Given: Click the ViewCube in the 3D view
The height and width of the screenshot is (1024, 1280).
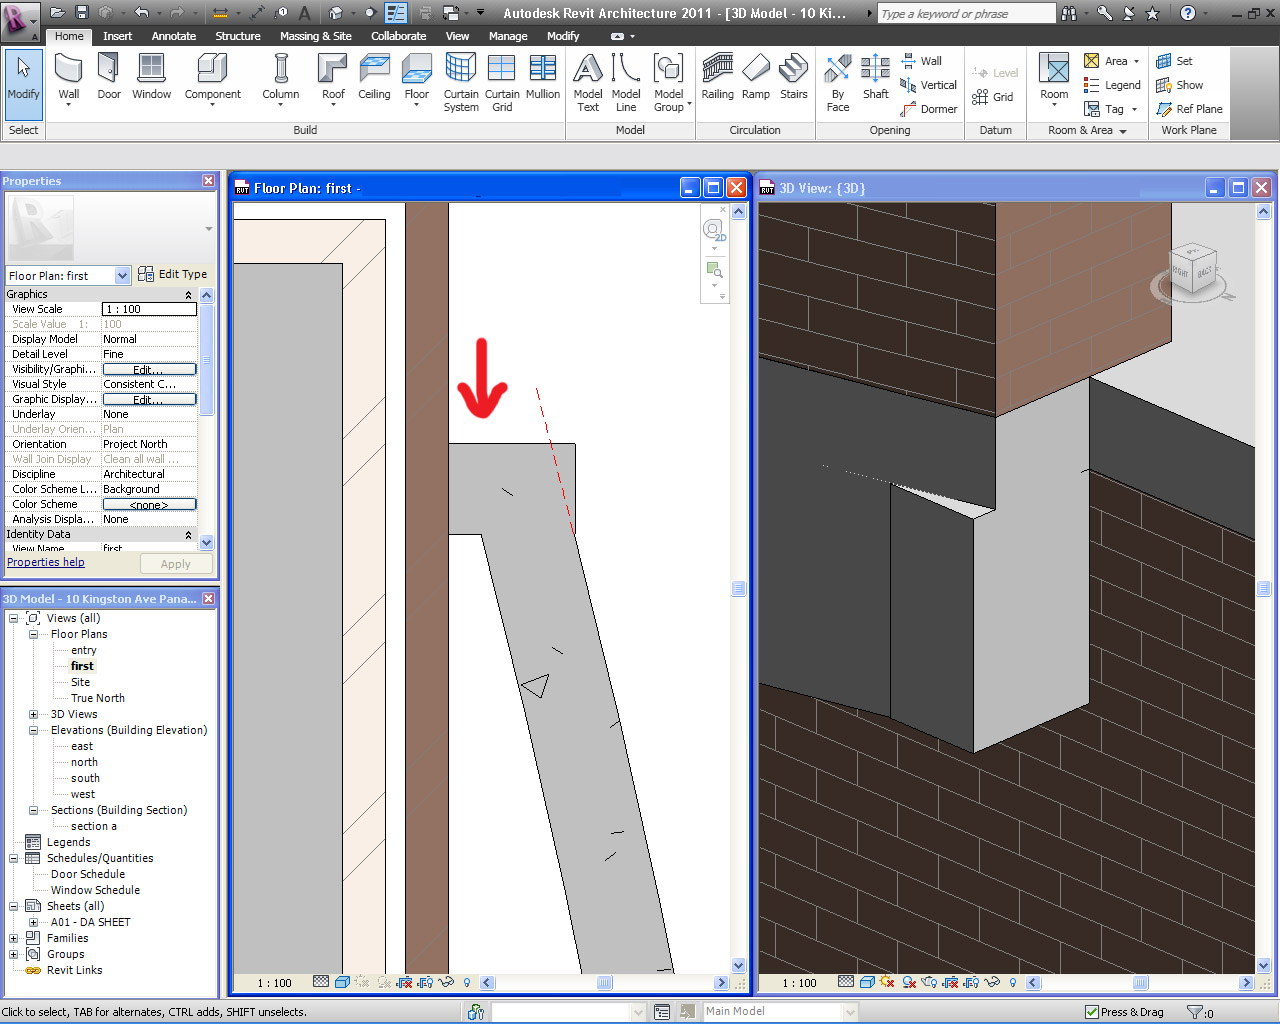Looking at the screenshot, I should 1193,270.
